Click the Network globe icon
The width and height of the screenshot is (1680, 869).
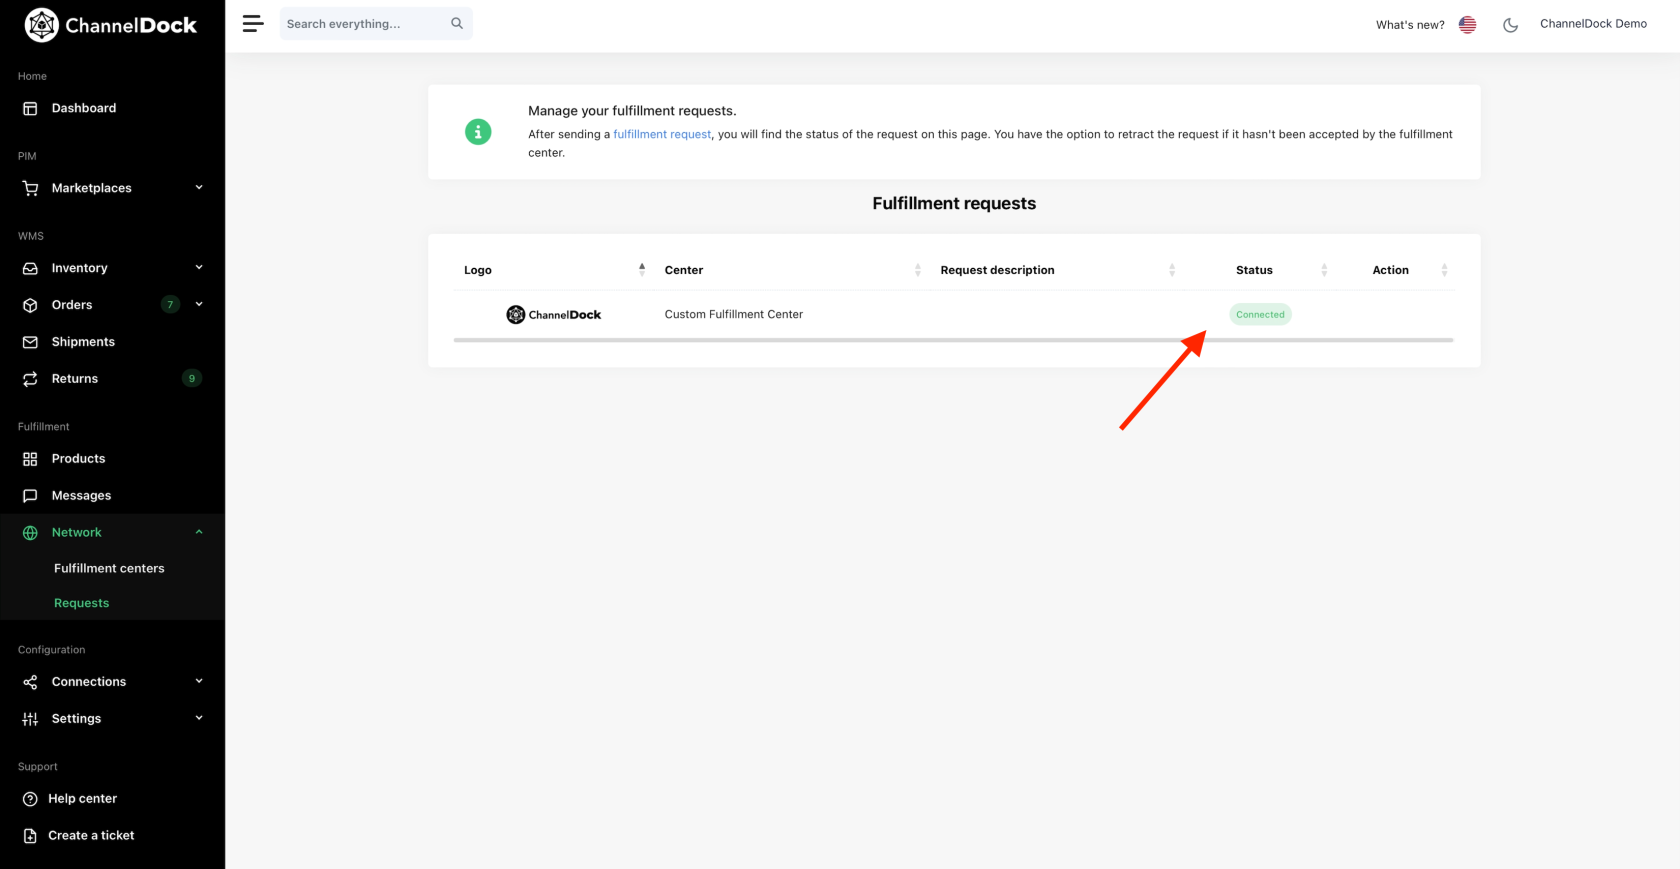coord(30,533)
